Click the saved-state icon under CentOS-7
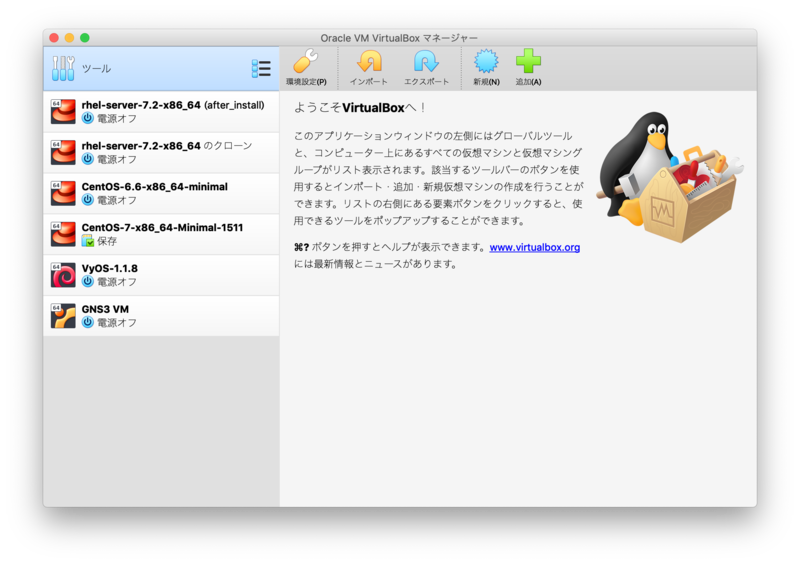 click(88, 240)
